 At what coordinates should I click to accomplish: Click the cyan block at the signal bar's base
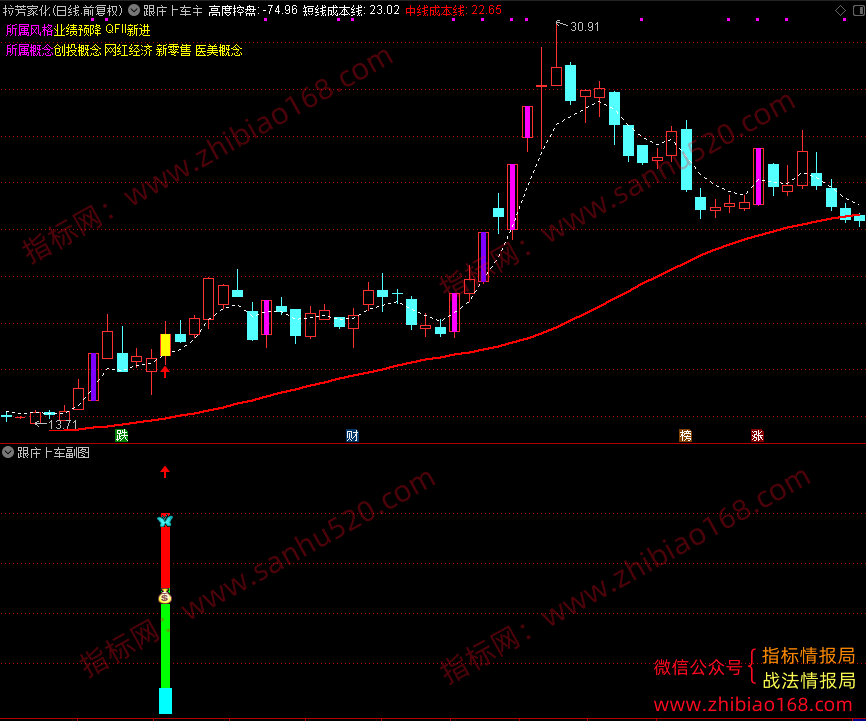pos(165,701)
